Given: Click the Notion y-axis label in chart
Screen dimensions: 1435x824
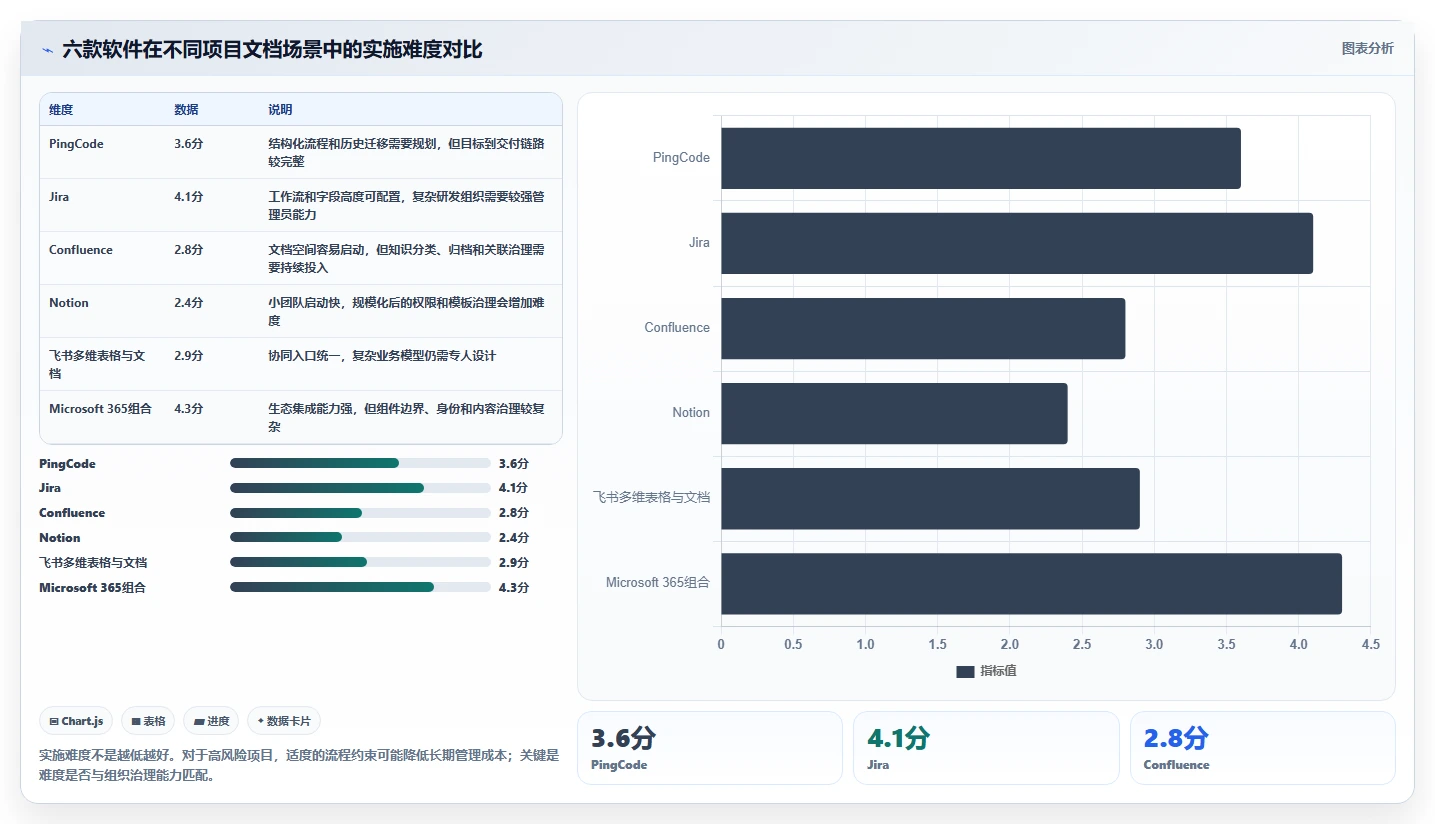Looking at the screenshot, I should coord(691,413).
